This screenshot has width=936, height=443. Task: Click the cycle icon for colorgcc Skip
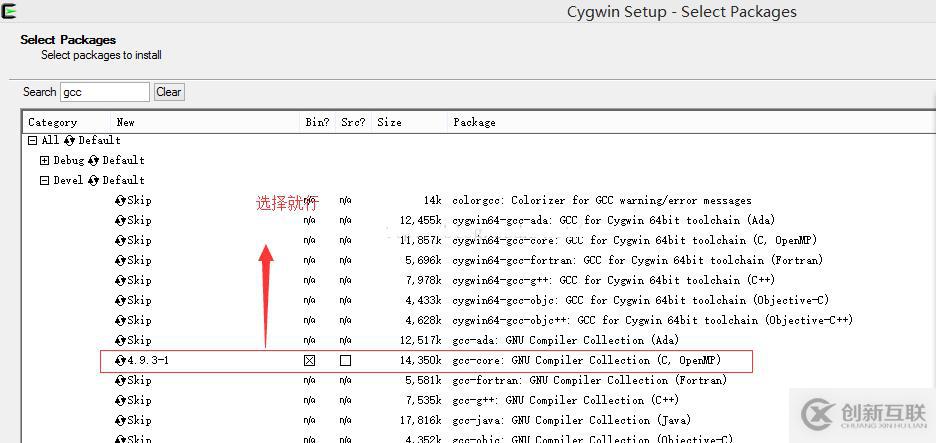(x=120, y=201)
